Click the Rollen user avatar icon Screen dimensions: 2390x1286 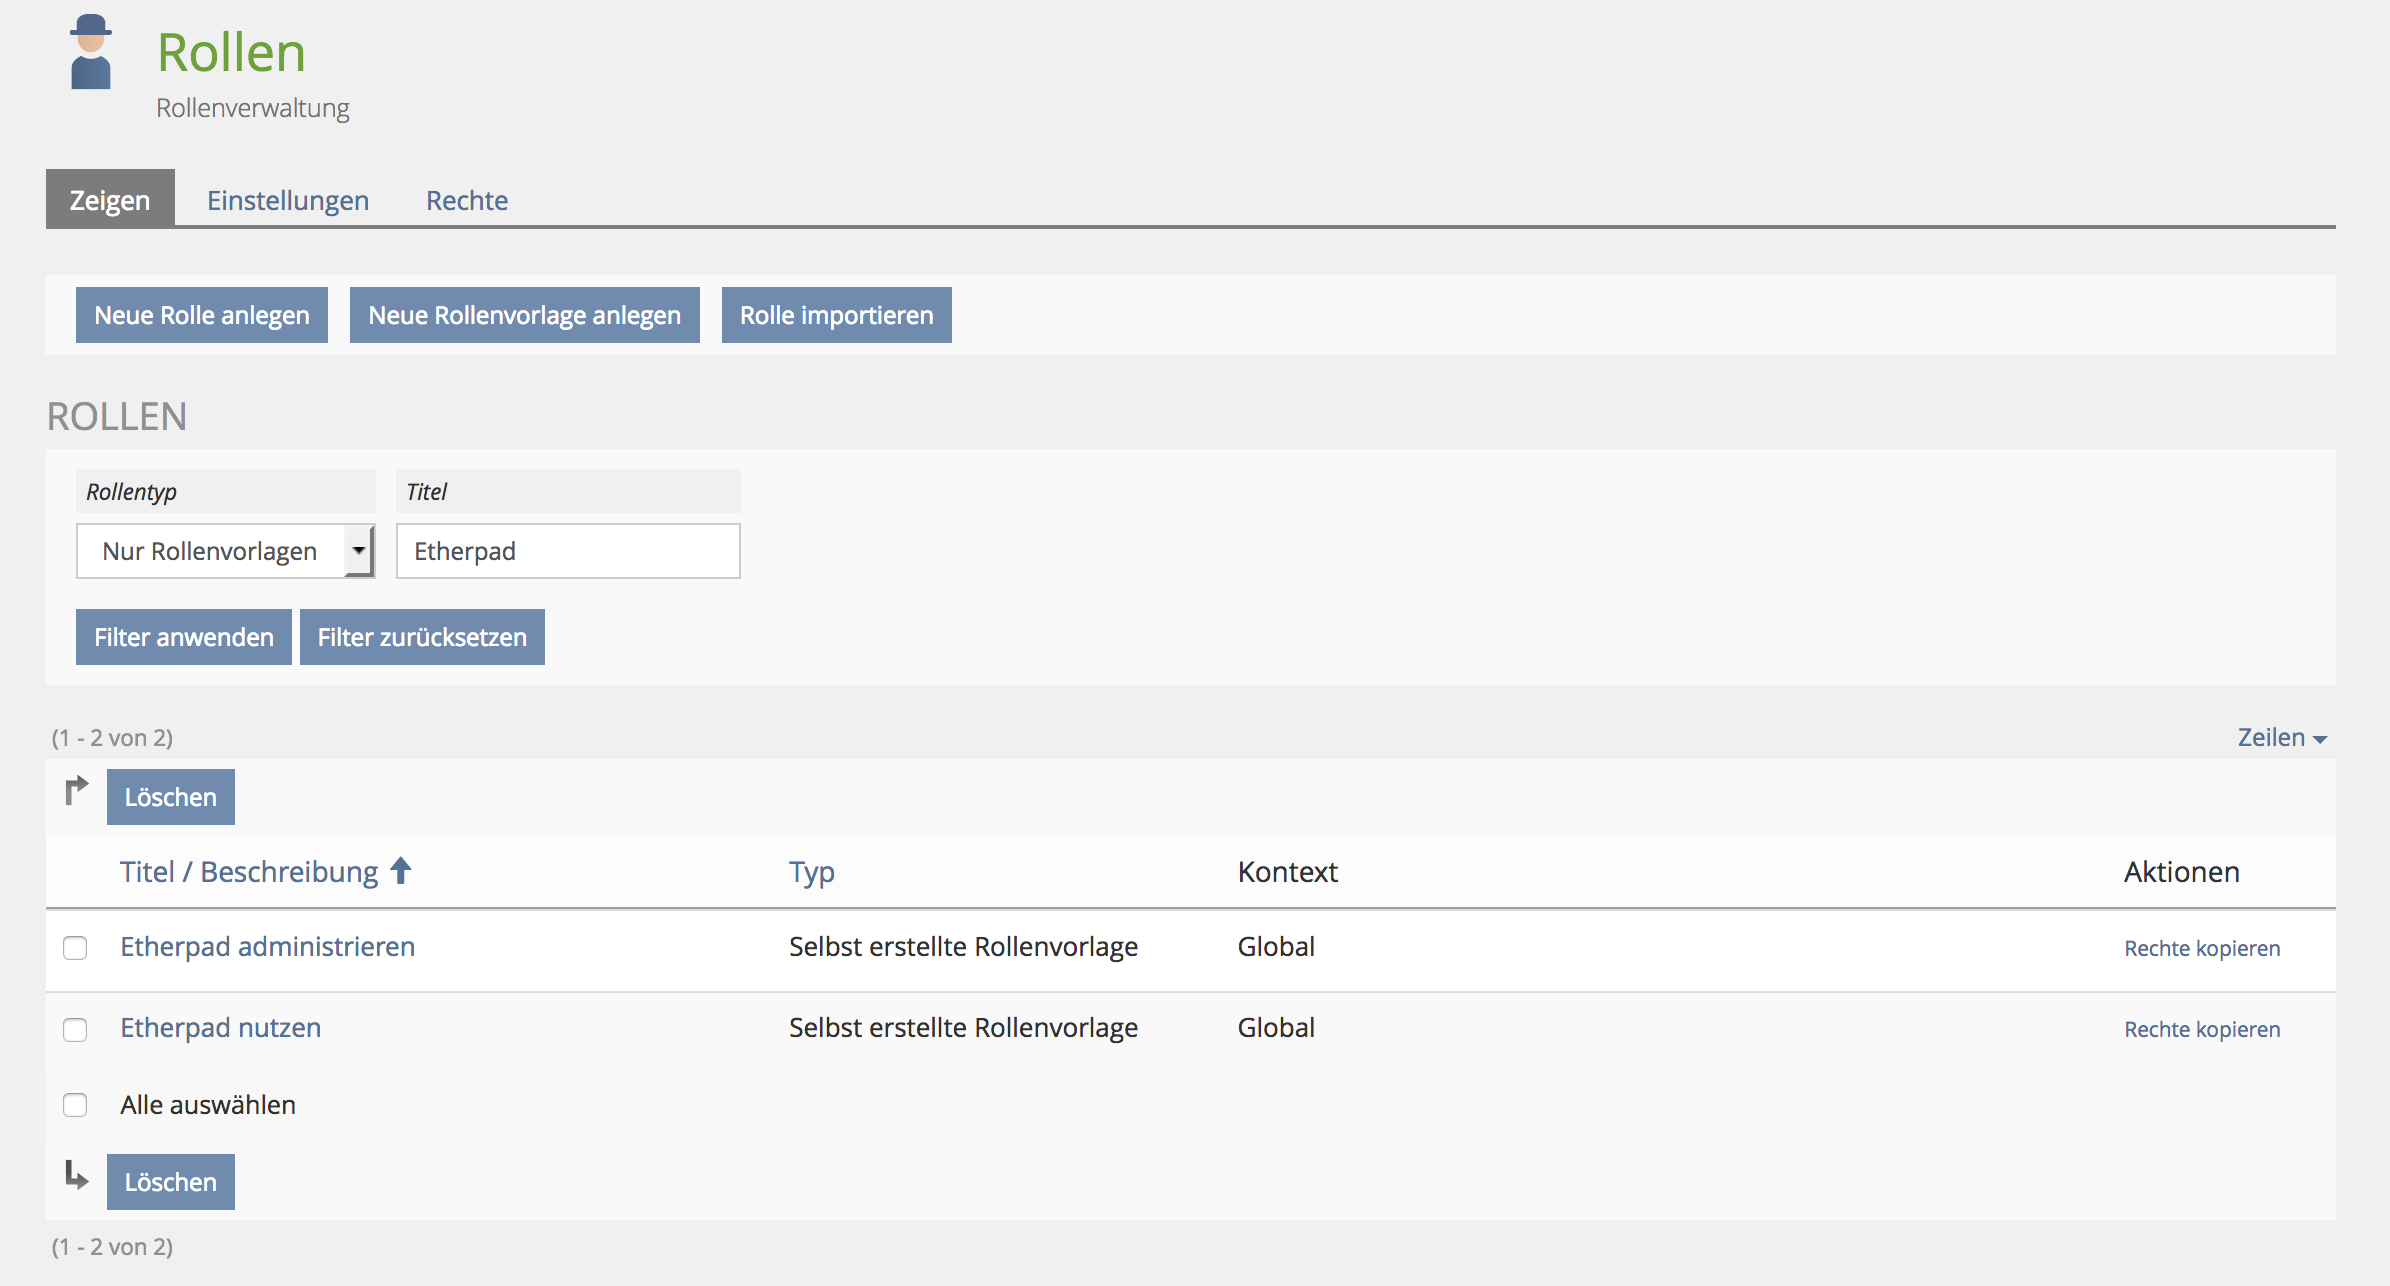click(x=91, y=52)
